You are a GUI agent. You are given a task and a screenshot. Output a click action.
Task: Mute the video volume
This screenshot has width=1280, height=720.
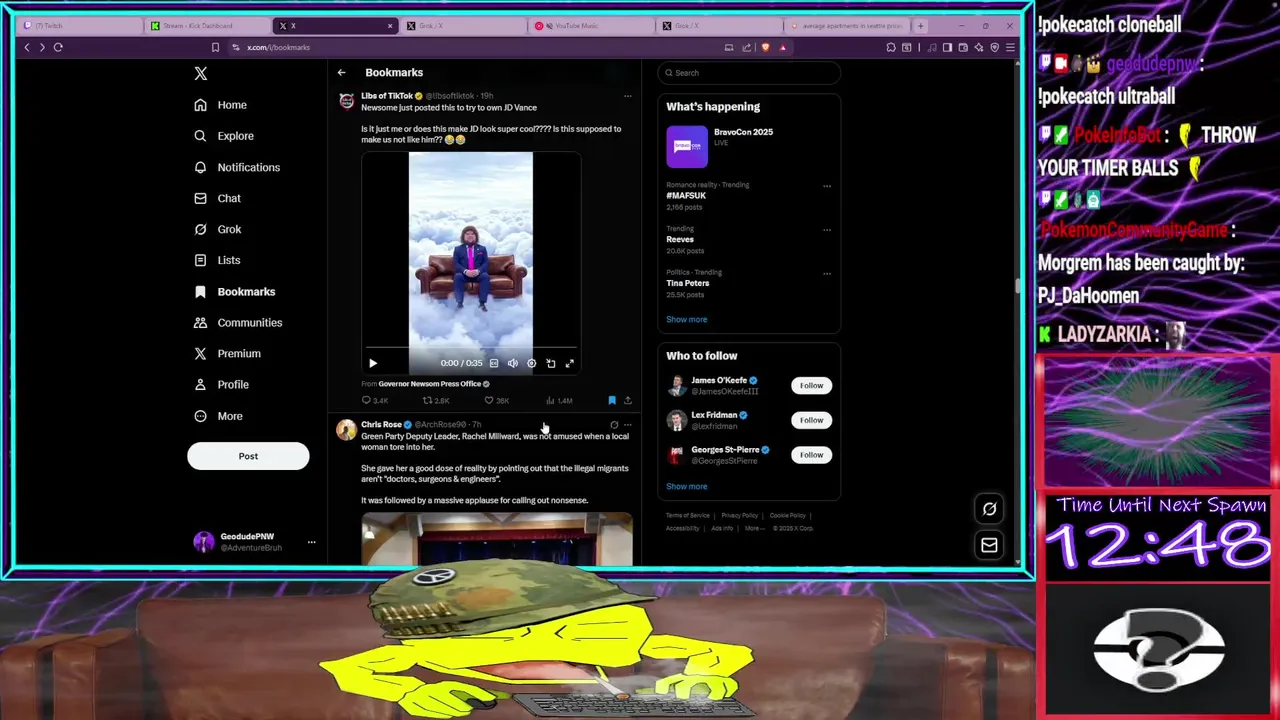pyautogui.click(x=512, y=363)
